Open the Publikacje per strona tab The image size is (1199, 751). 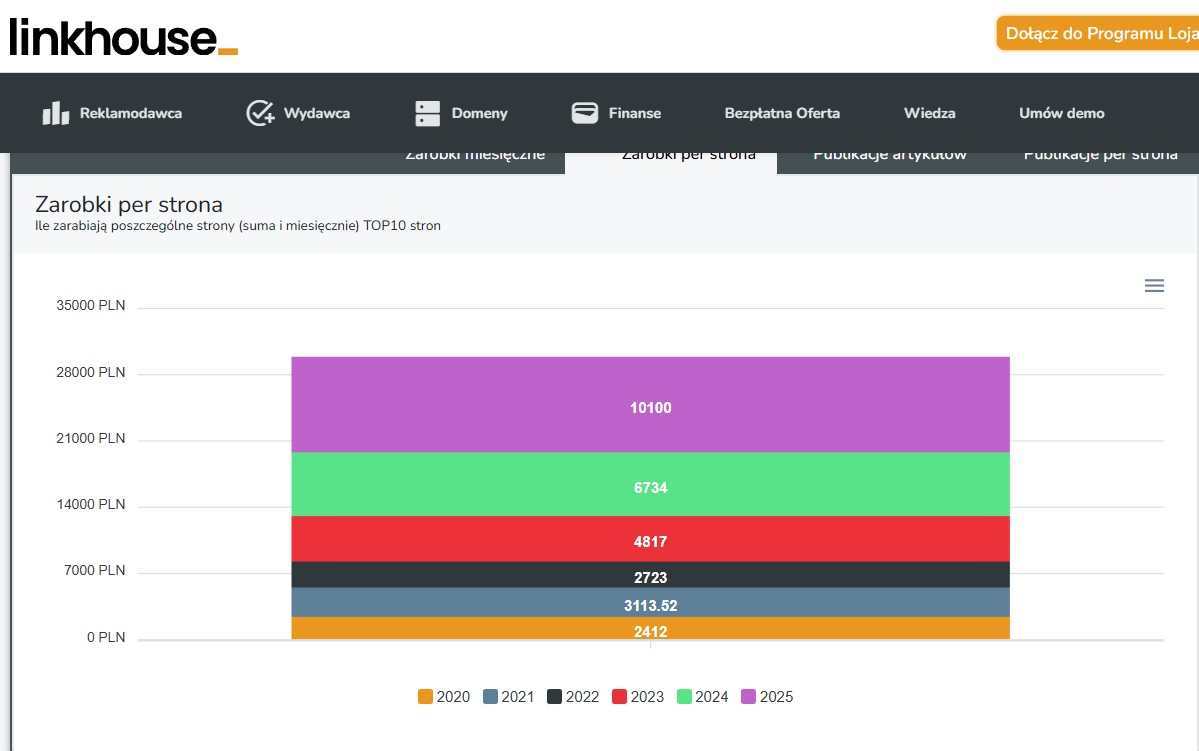tap(1100, 157)
